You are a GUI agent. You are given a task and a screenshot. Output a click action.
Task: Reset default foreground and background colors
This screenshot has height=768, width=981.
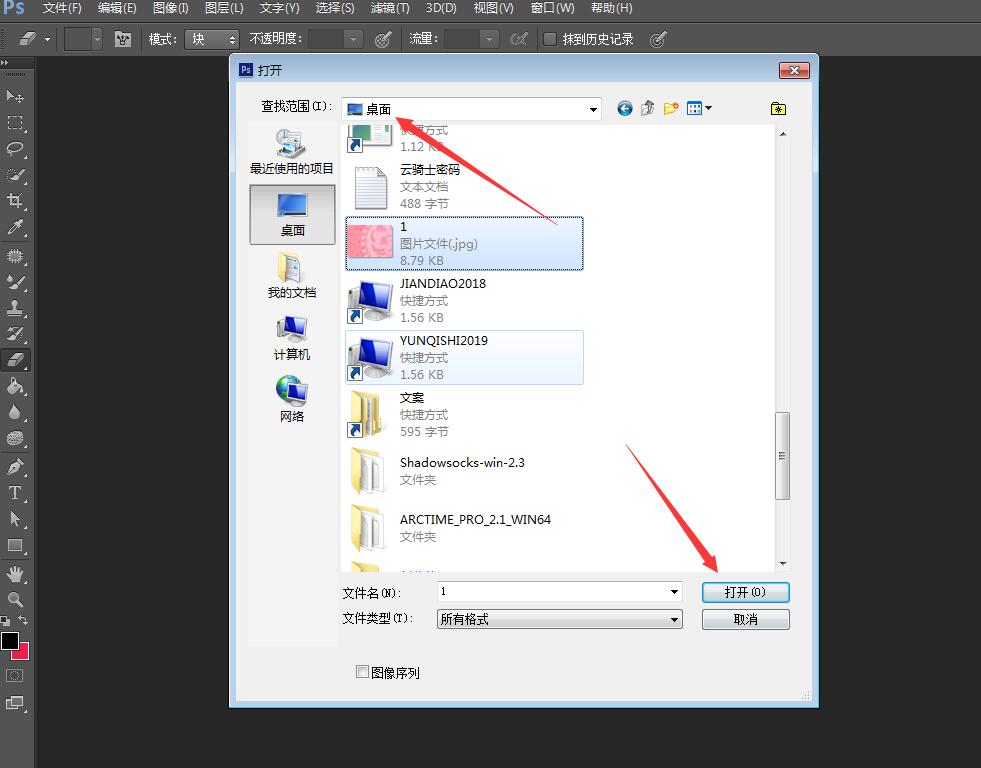(5, 621)
